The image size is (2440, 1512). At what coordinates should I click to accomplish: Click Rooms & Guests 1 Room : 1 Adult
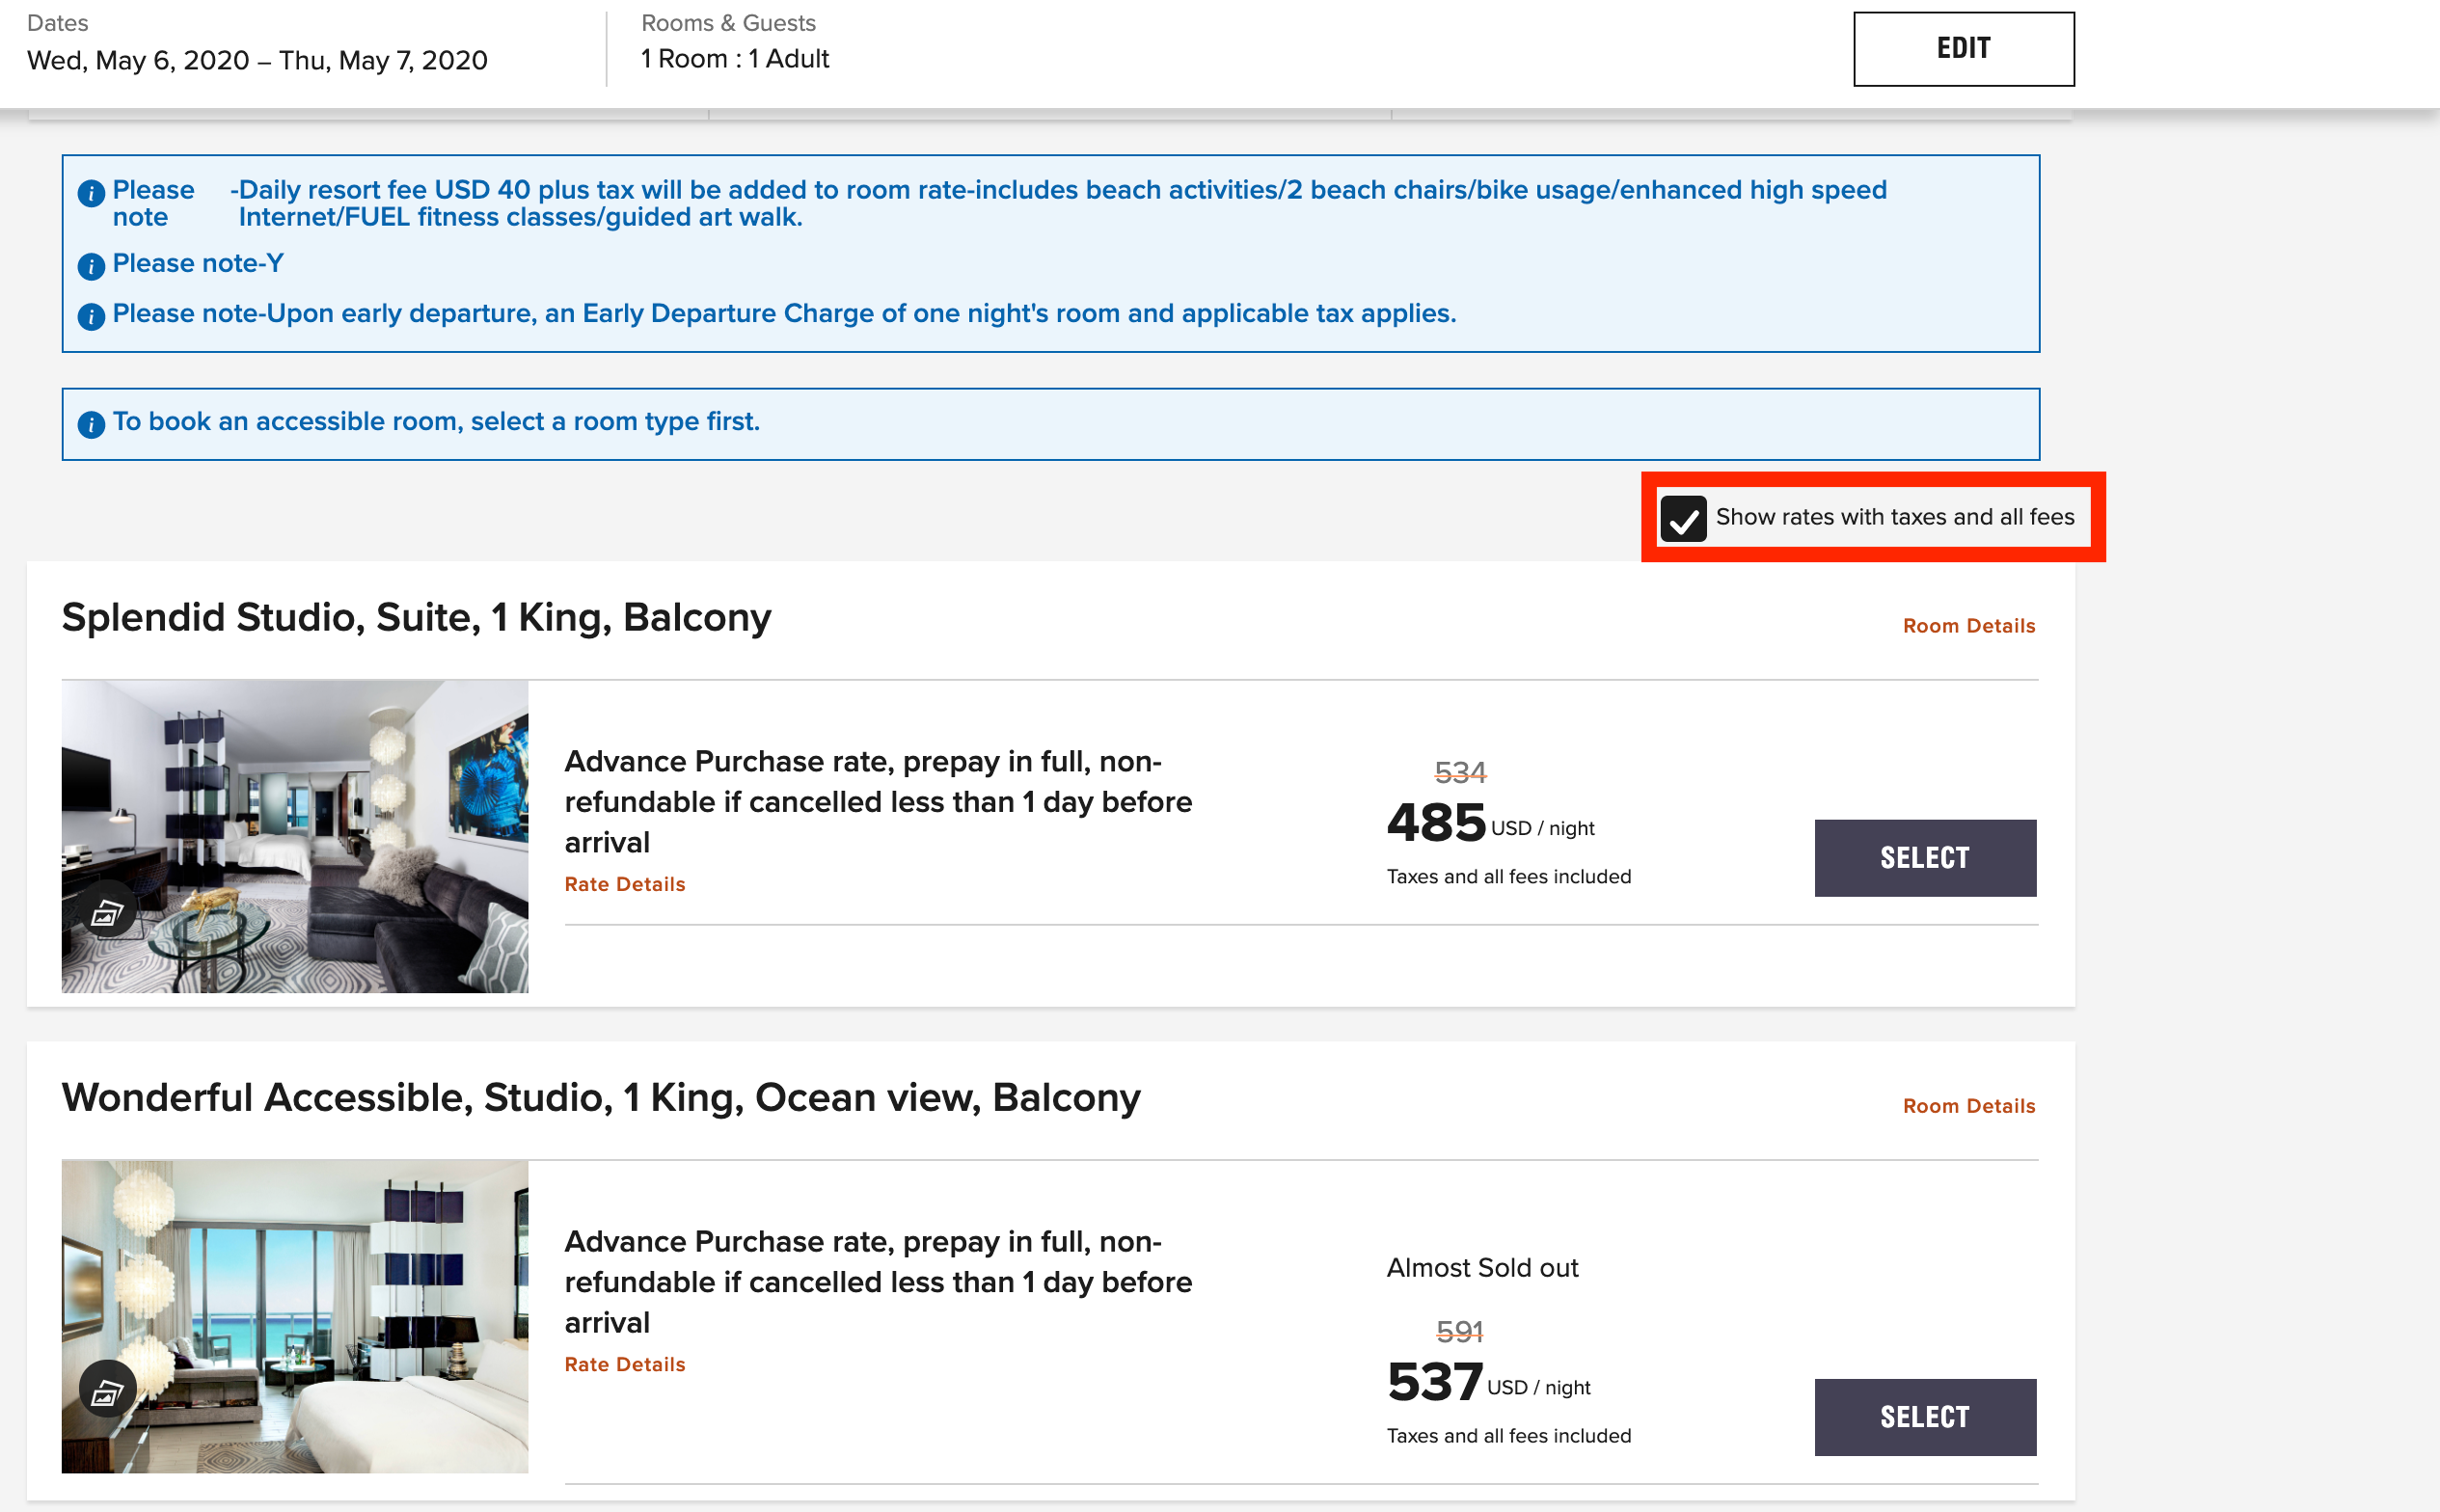coord(735,58)
